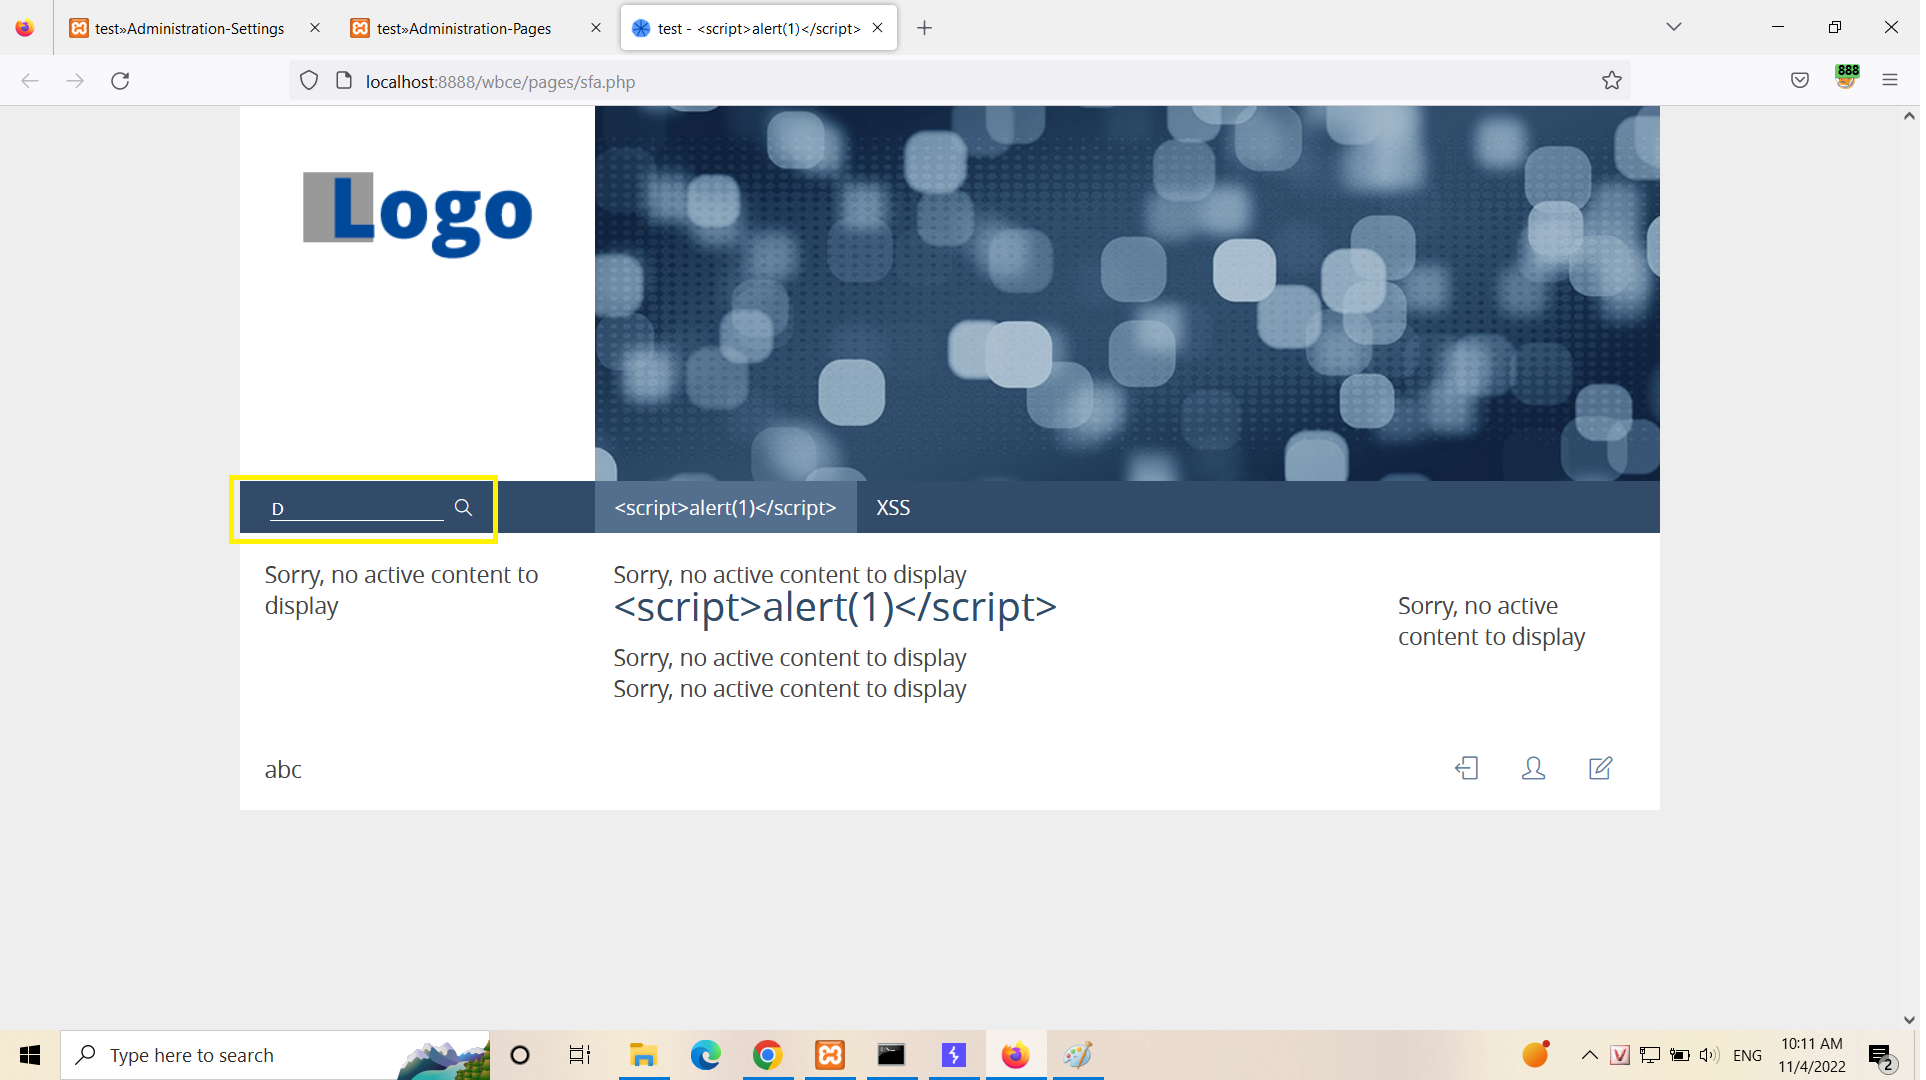Click the user profile icon in footer
Viewport: 1926px width, 1080px height.
click(x=1533, y=768)
